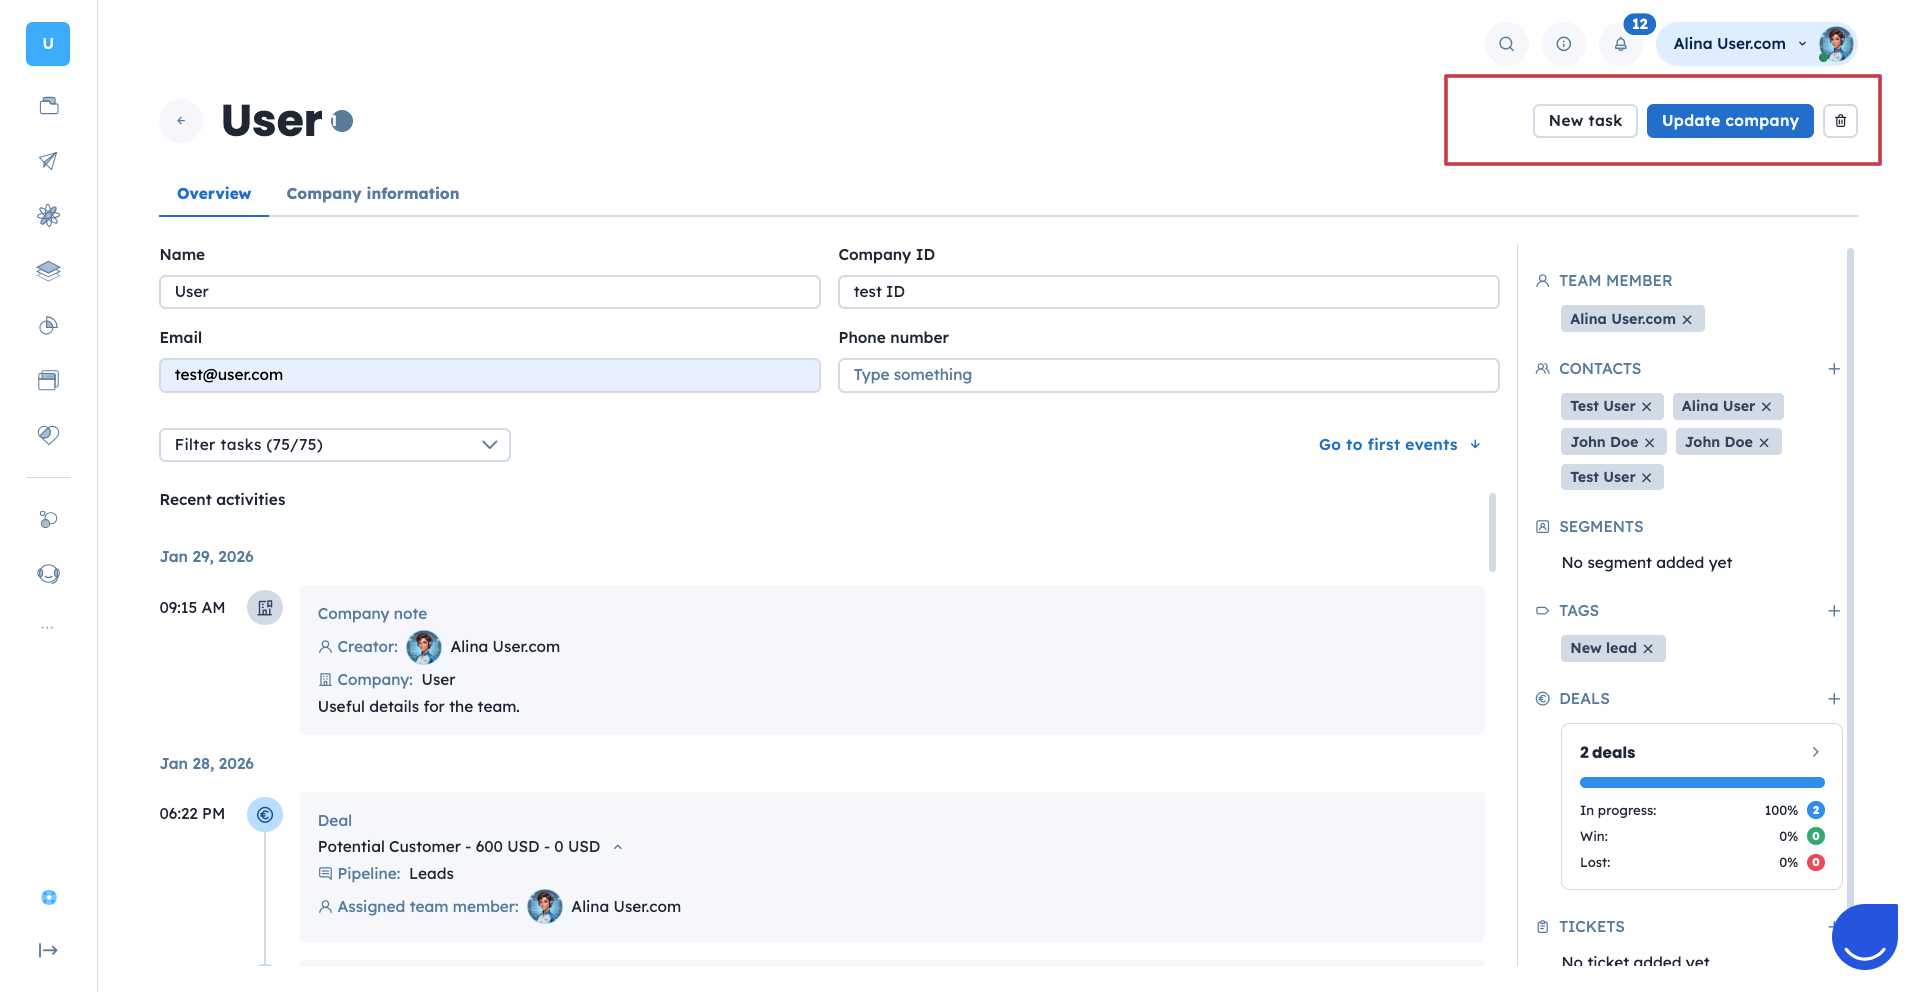The height and width of the screenshot is (992, 1920).
Task: Click the info circle icon in header
Action: 1563,44
